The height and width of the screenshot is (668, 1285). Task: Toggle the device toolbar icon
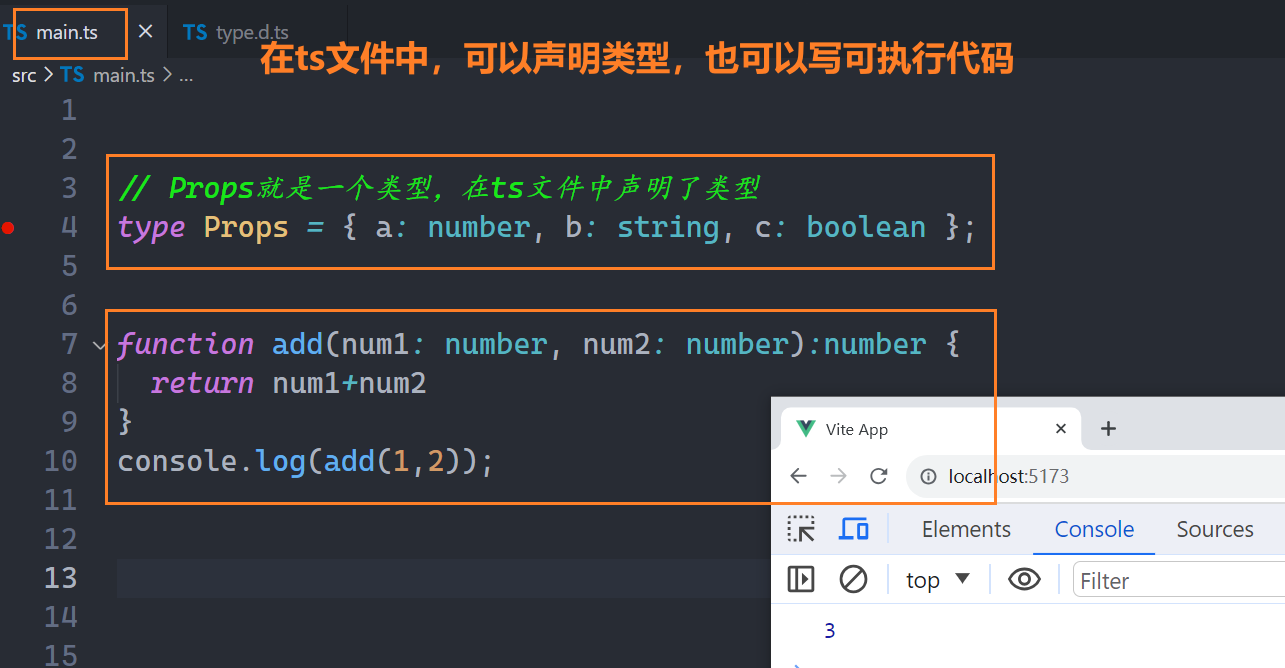click(x=853, y=529)
